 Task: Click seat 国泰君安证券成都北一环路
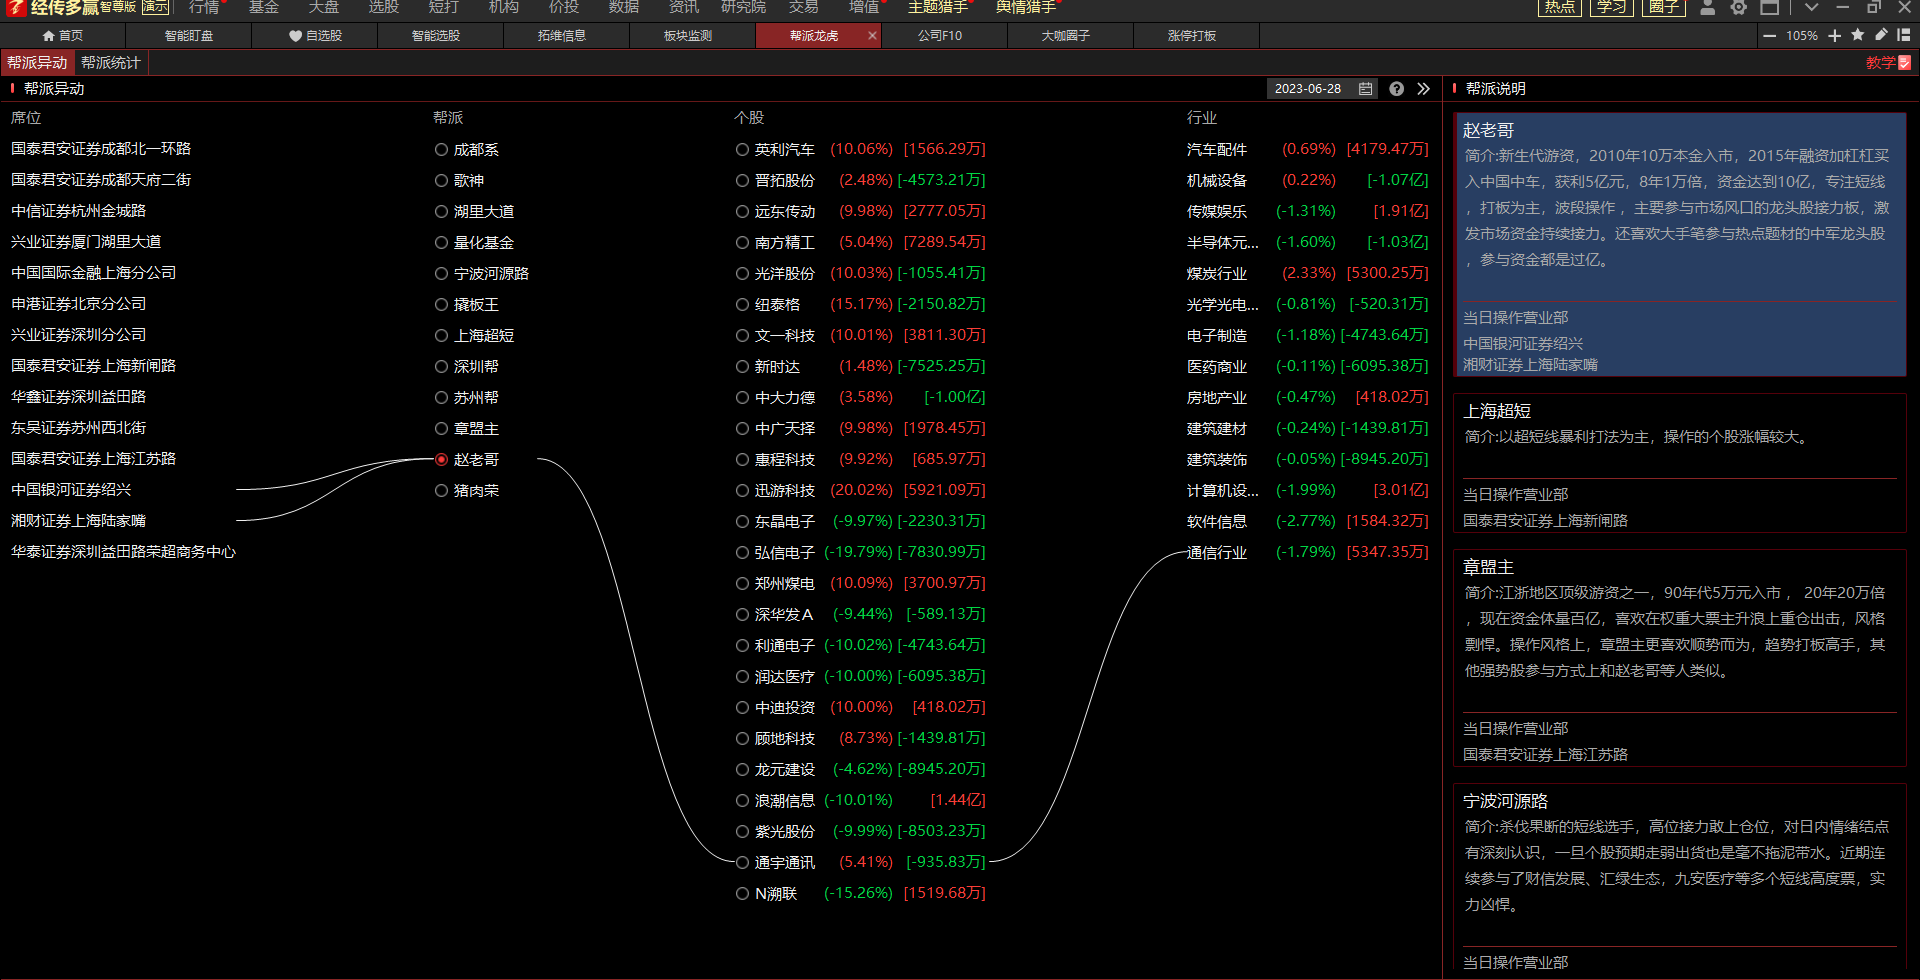pyautogui.click(x=101, y=149)
